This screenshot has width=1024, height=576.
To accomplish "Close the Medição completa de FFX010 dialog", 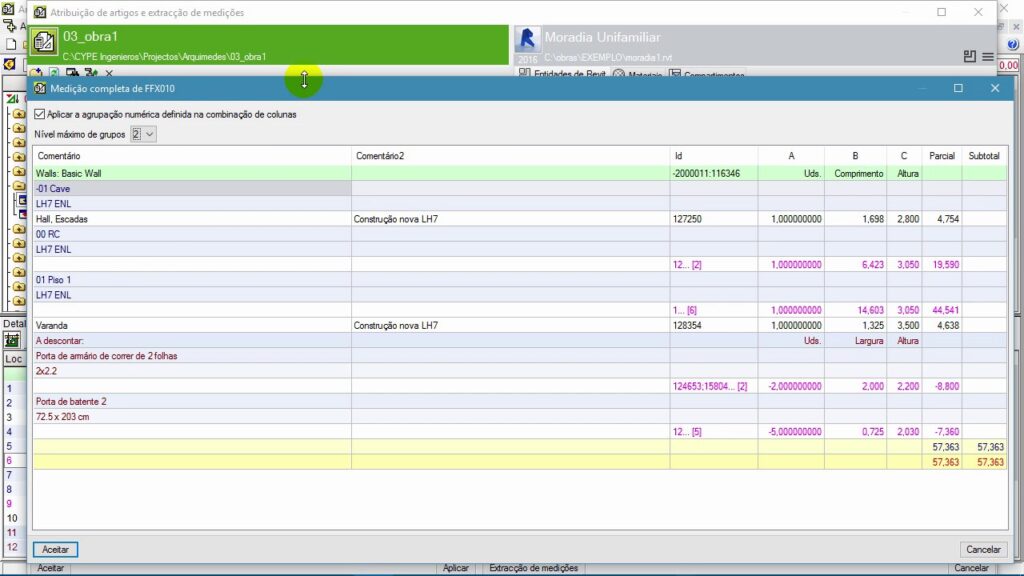I will pyautogui.click(x=994, y=88).
